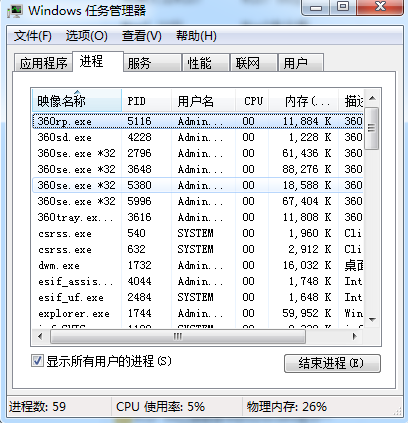The width and height of the screenshot is (408, 423).
Task: Select csrss.exe with PID 540
Action: [198, 233]
